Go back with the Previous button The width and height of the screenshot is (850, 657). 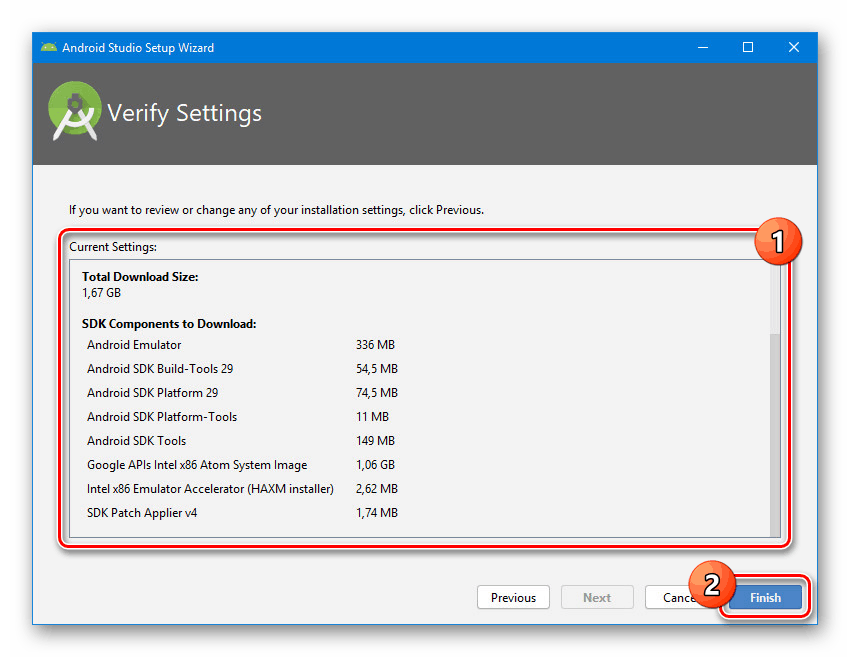click(x=513, y=597)
